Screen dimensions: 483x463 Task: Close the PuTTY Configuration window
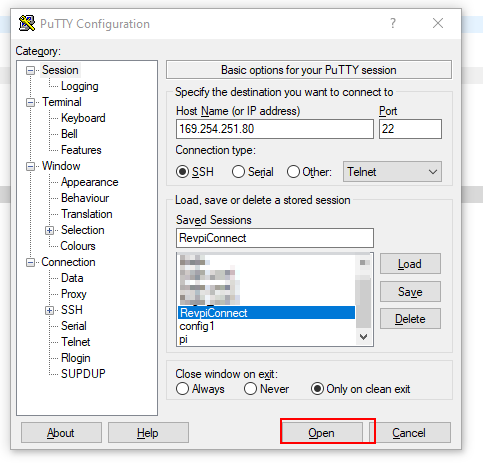(x=438, y=23)
